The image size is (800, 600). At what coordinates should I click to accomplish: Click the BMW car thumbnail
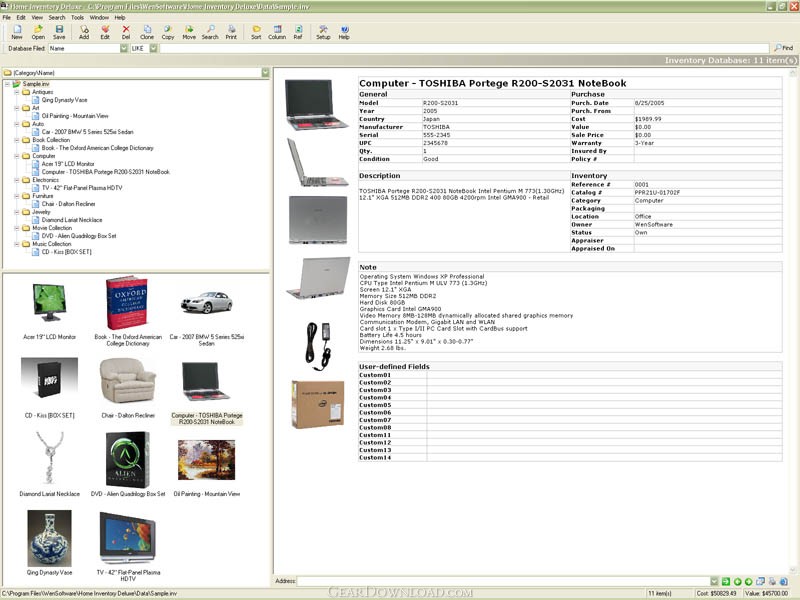tap(207, 303)
